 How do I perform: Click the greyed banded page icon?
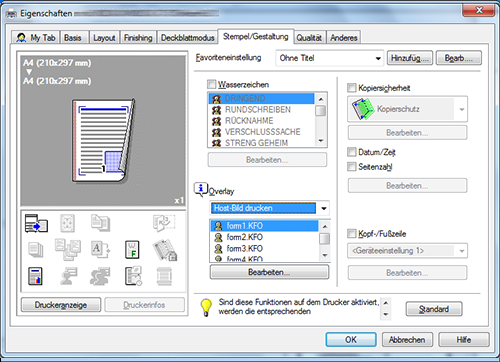click(x=164, y=276)
